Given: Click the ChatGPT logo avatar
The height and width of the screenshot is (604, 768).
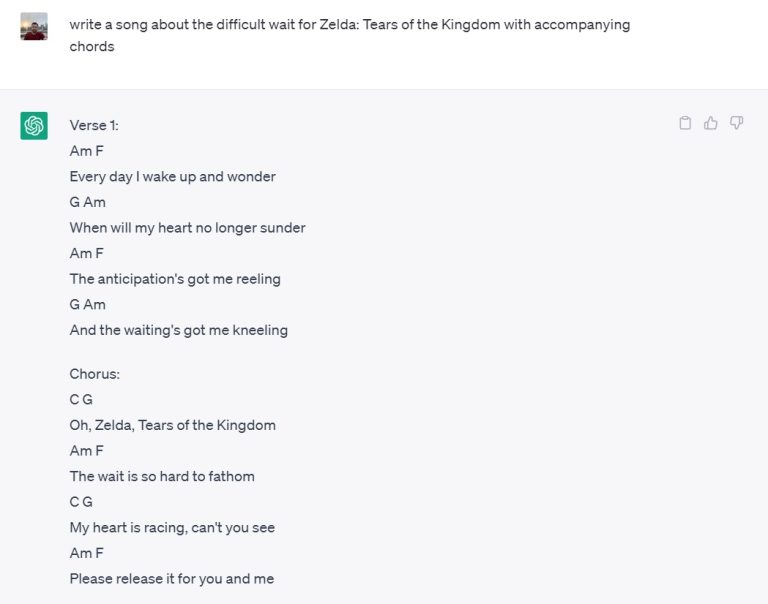Looking at the screenshot, I should [x=34, y=126].
